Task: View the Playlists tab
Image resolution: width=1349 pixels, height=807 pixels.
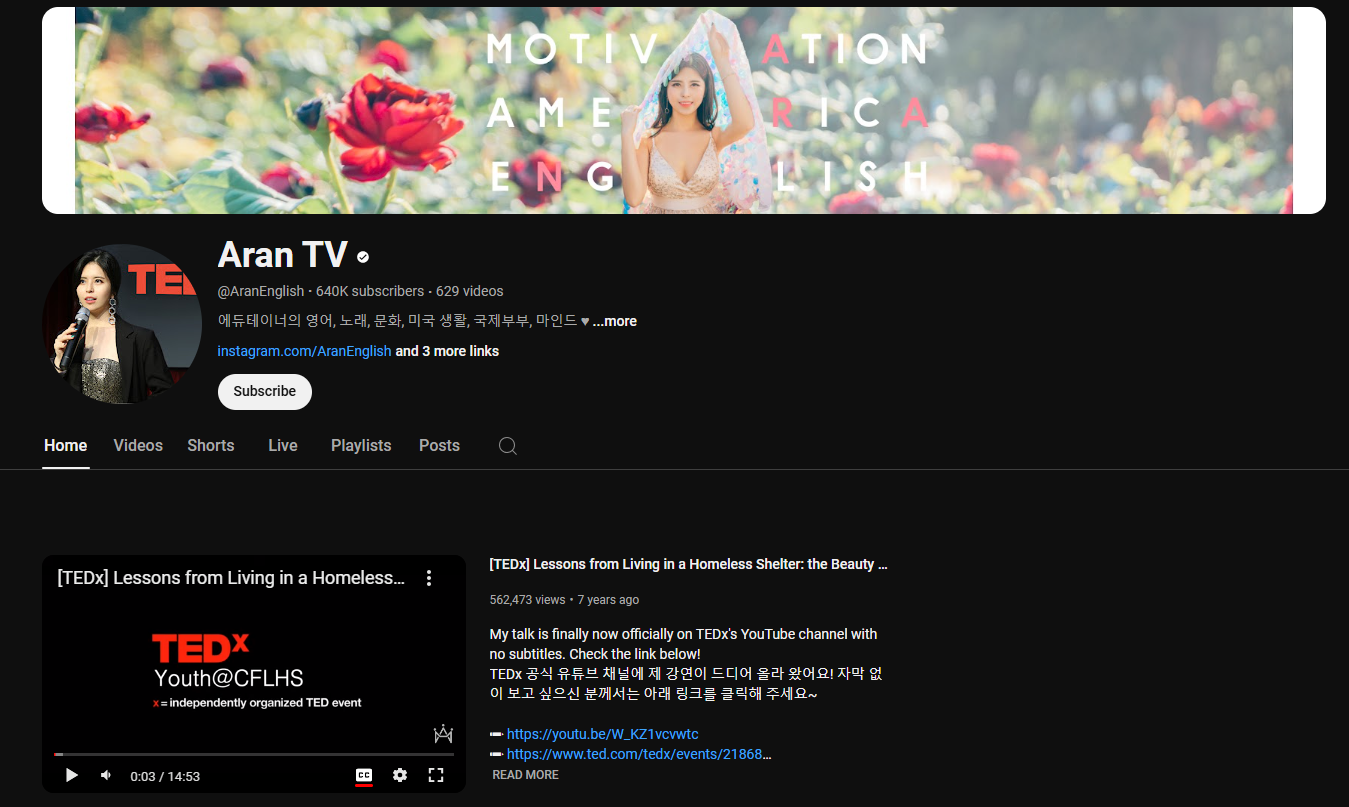Action: [x=361, y=446]
